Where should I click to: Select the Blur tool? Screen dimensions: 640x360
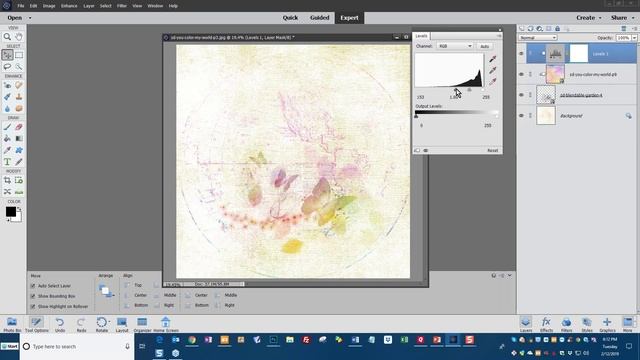coord(7,109)
